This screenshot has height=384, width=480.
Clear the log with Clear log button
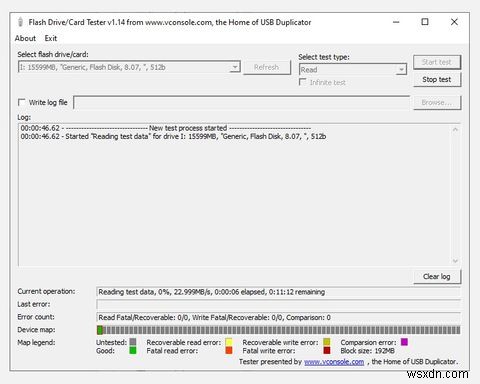(x=437, y=276)
